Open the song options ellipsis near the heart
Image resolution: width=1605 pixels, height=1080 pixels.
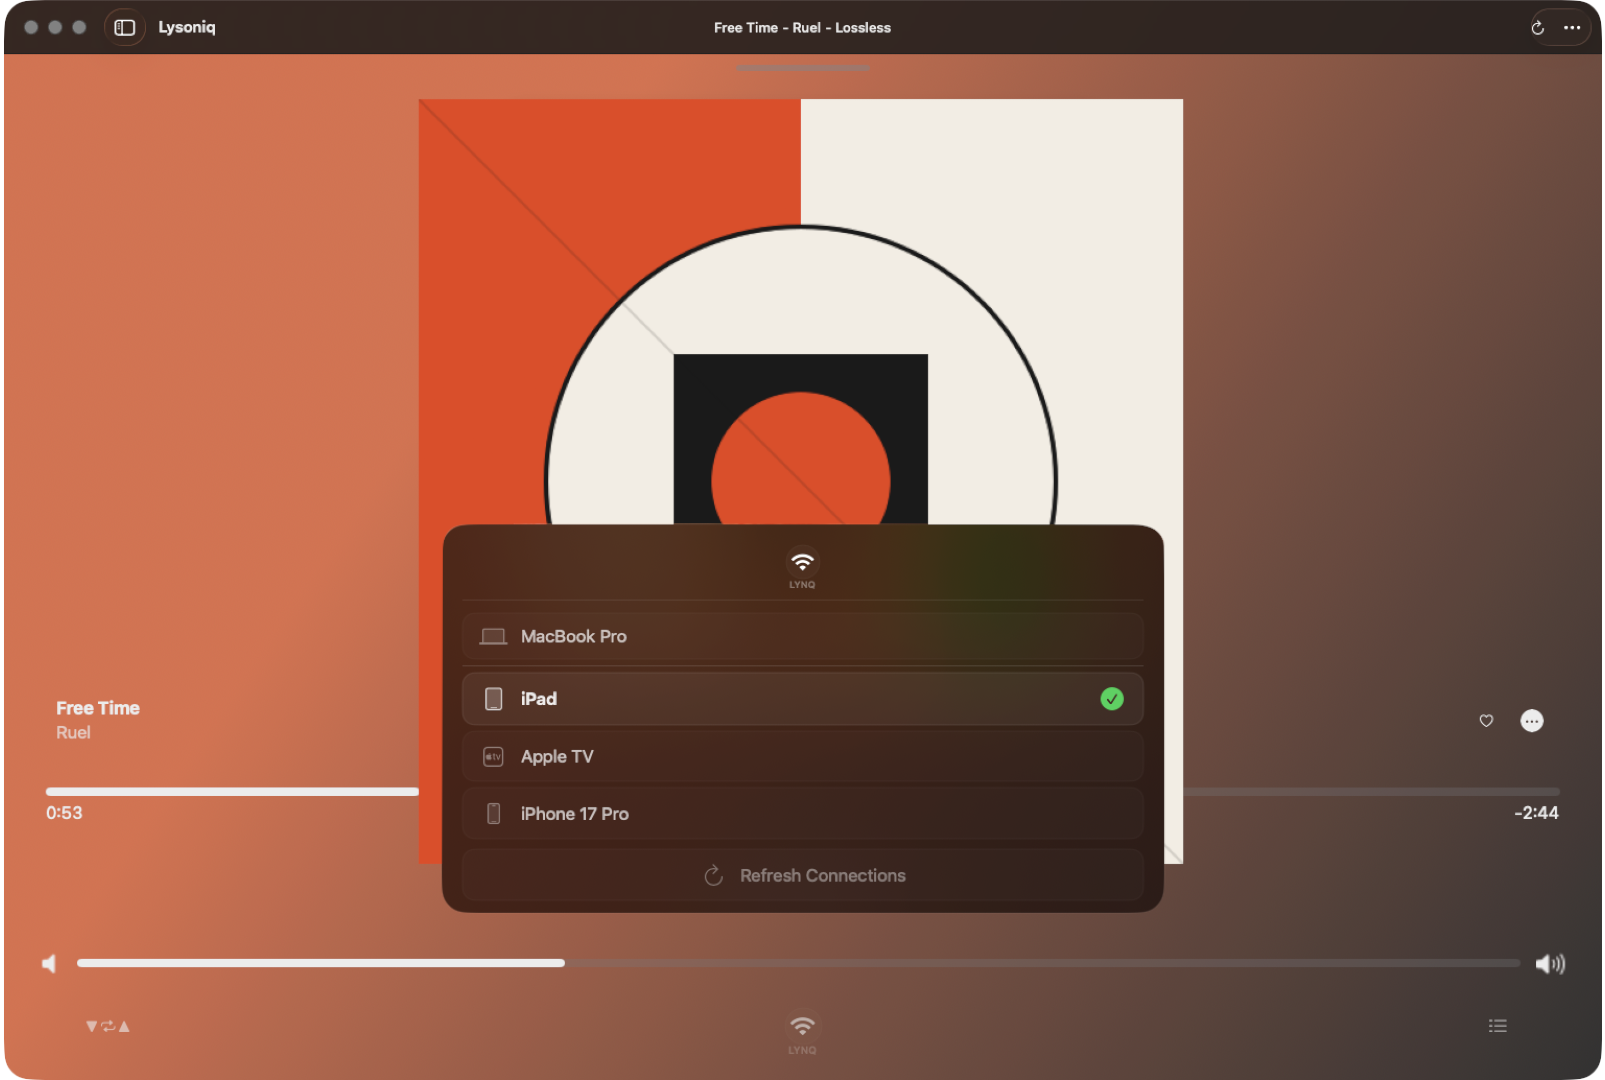pyautogui.click(x=1532, y=721)
